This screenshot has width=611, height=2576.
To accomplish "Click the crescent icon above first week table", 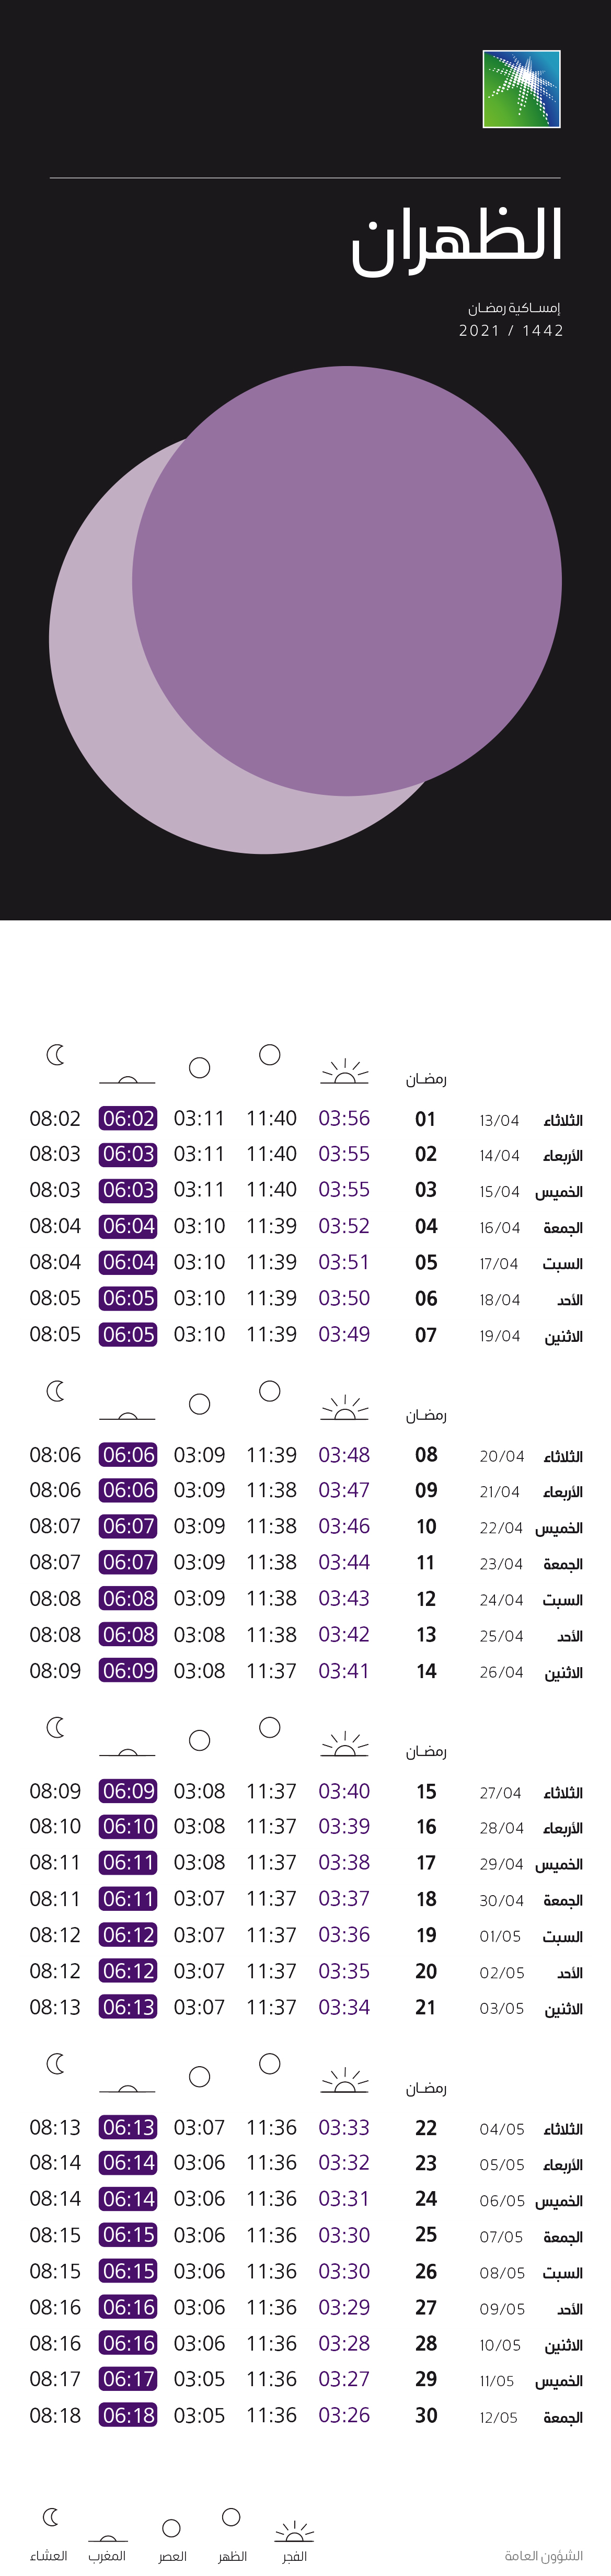I will click(56, 1055).
